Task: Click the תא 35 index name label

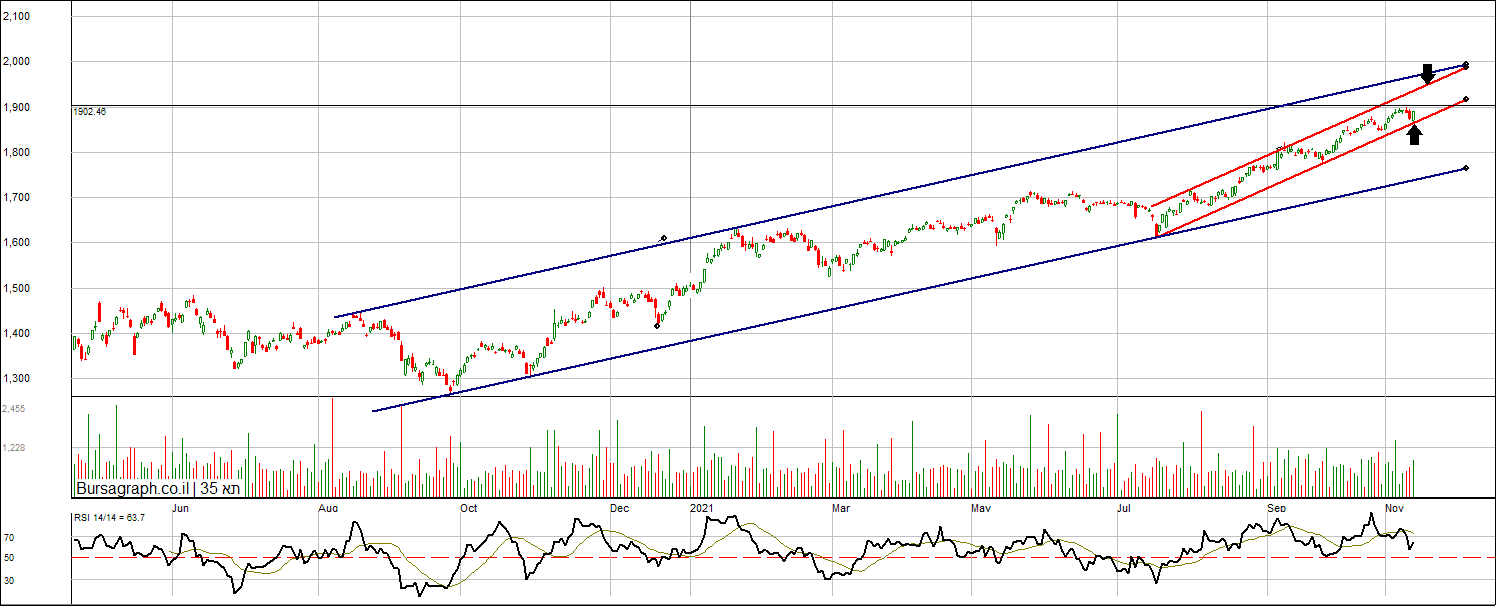Action: [x=220, y=489]
